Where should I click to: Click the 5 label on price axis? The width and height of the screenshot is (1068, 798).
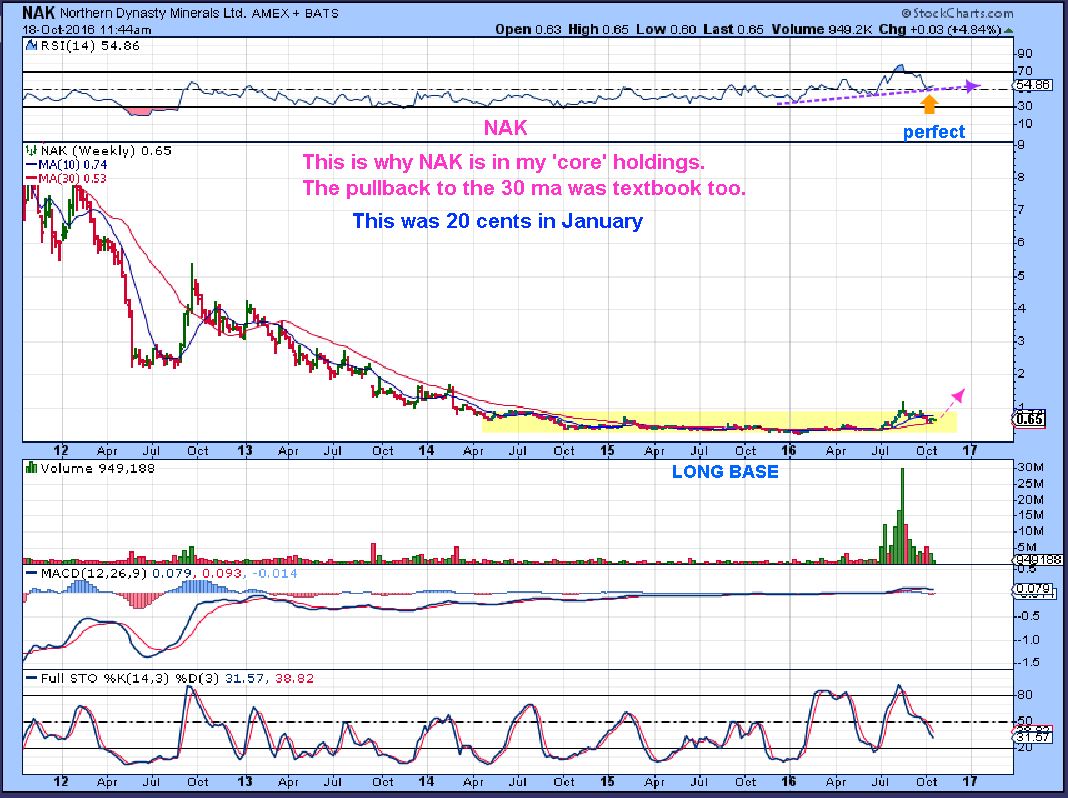1021,276
